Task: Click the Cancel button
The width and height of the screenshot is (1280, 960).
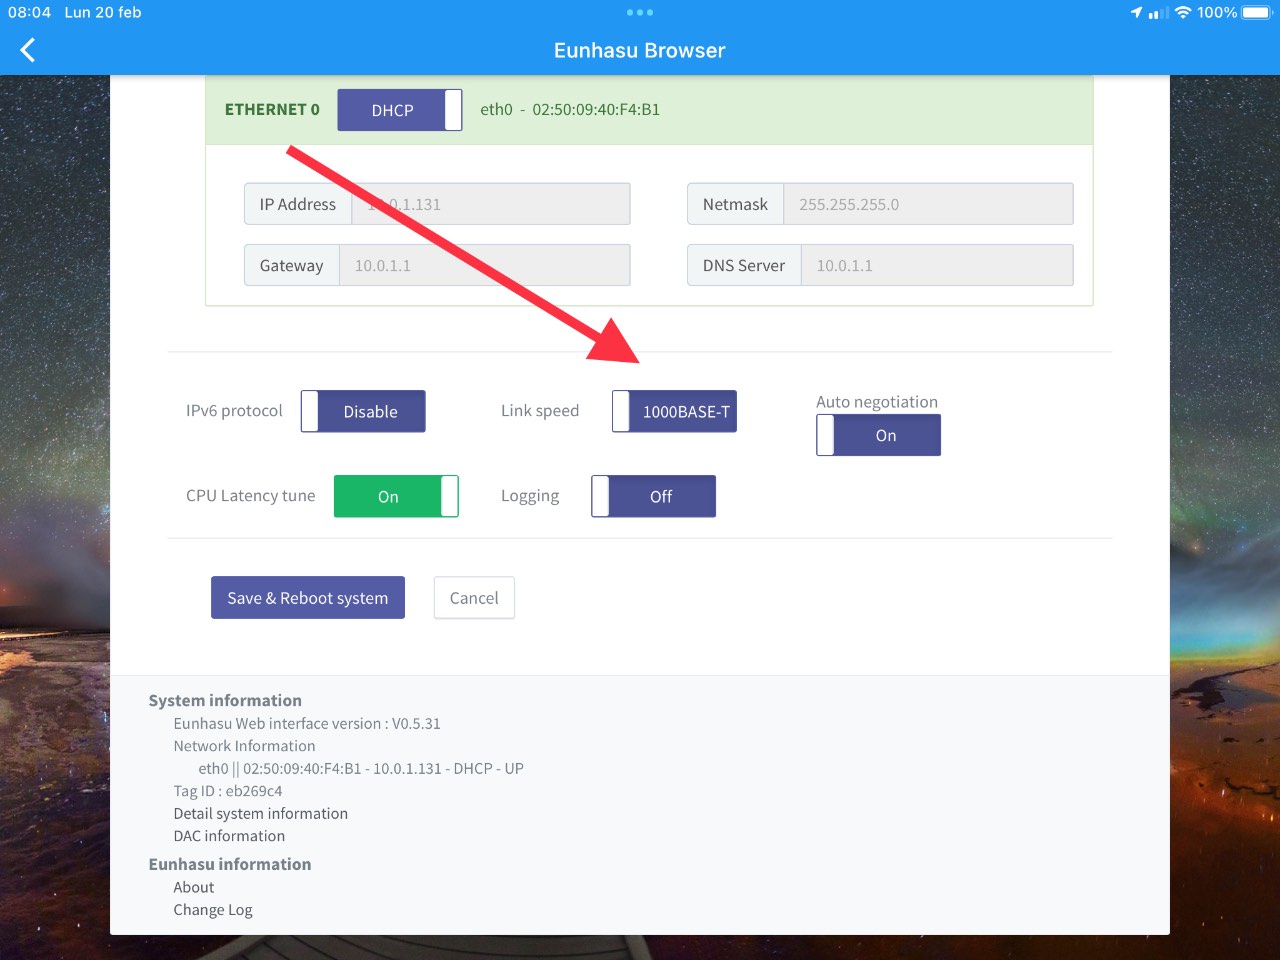Action: 474,597
